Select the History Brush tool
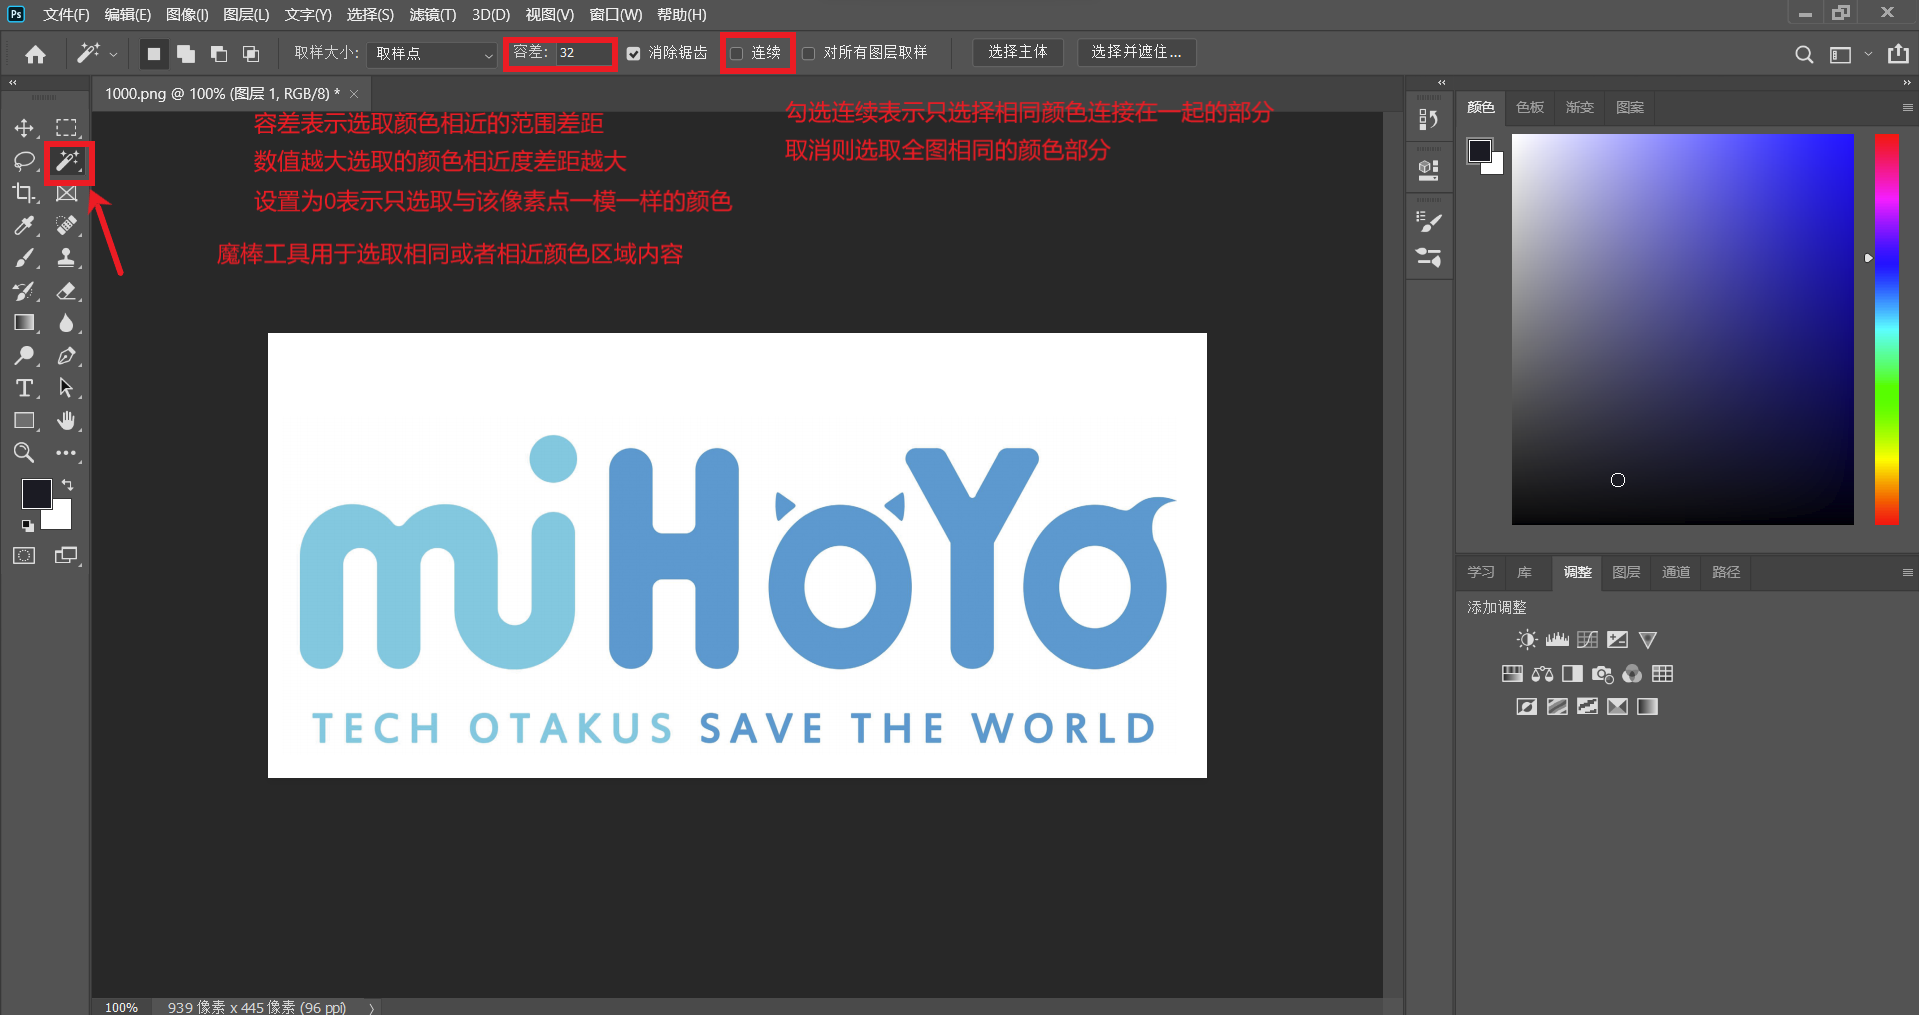This screenshot has width=1919, height=1015. click(x=24, y=291)
